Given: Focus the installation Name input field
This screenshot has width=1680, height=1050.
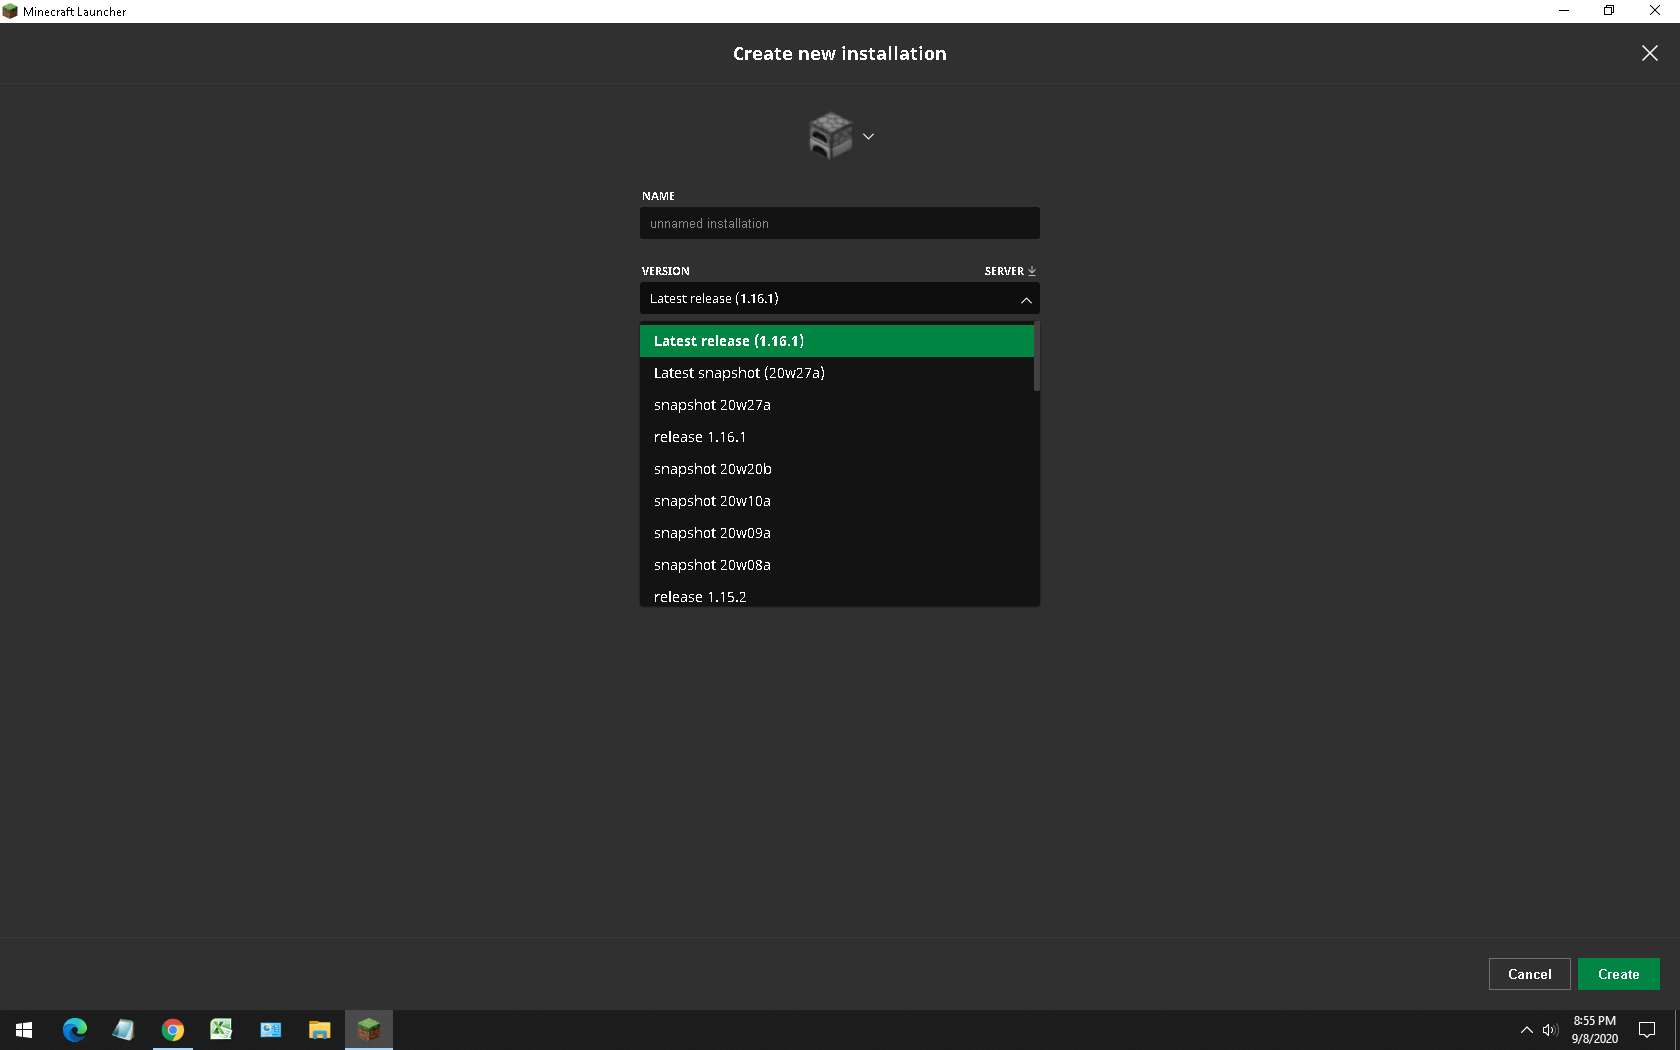Looking at the screenshot, I should [840, 223].
